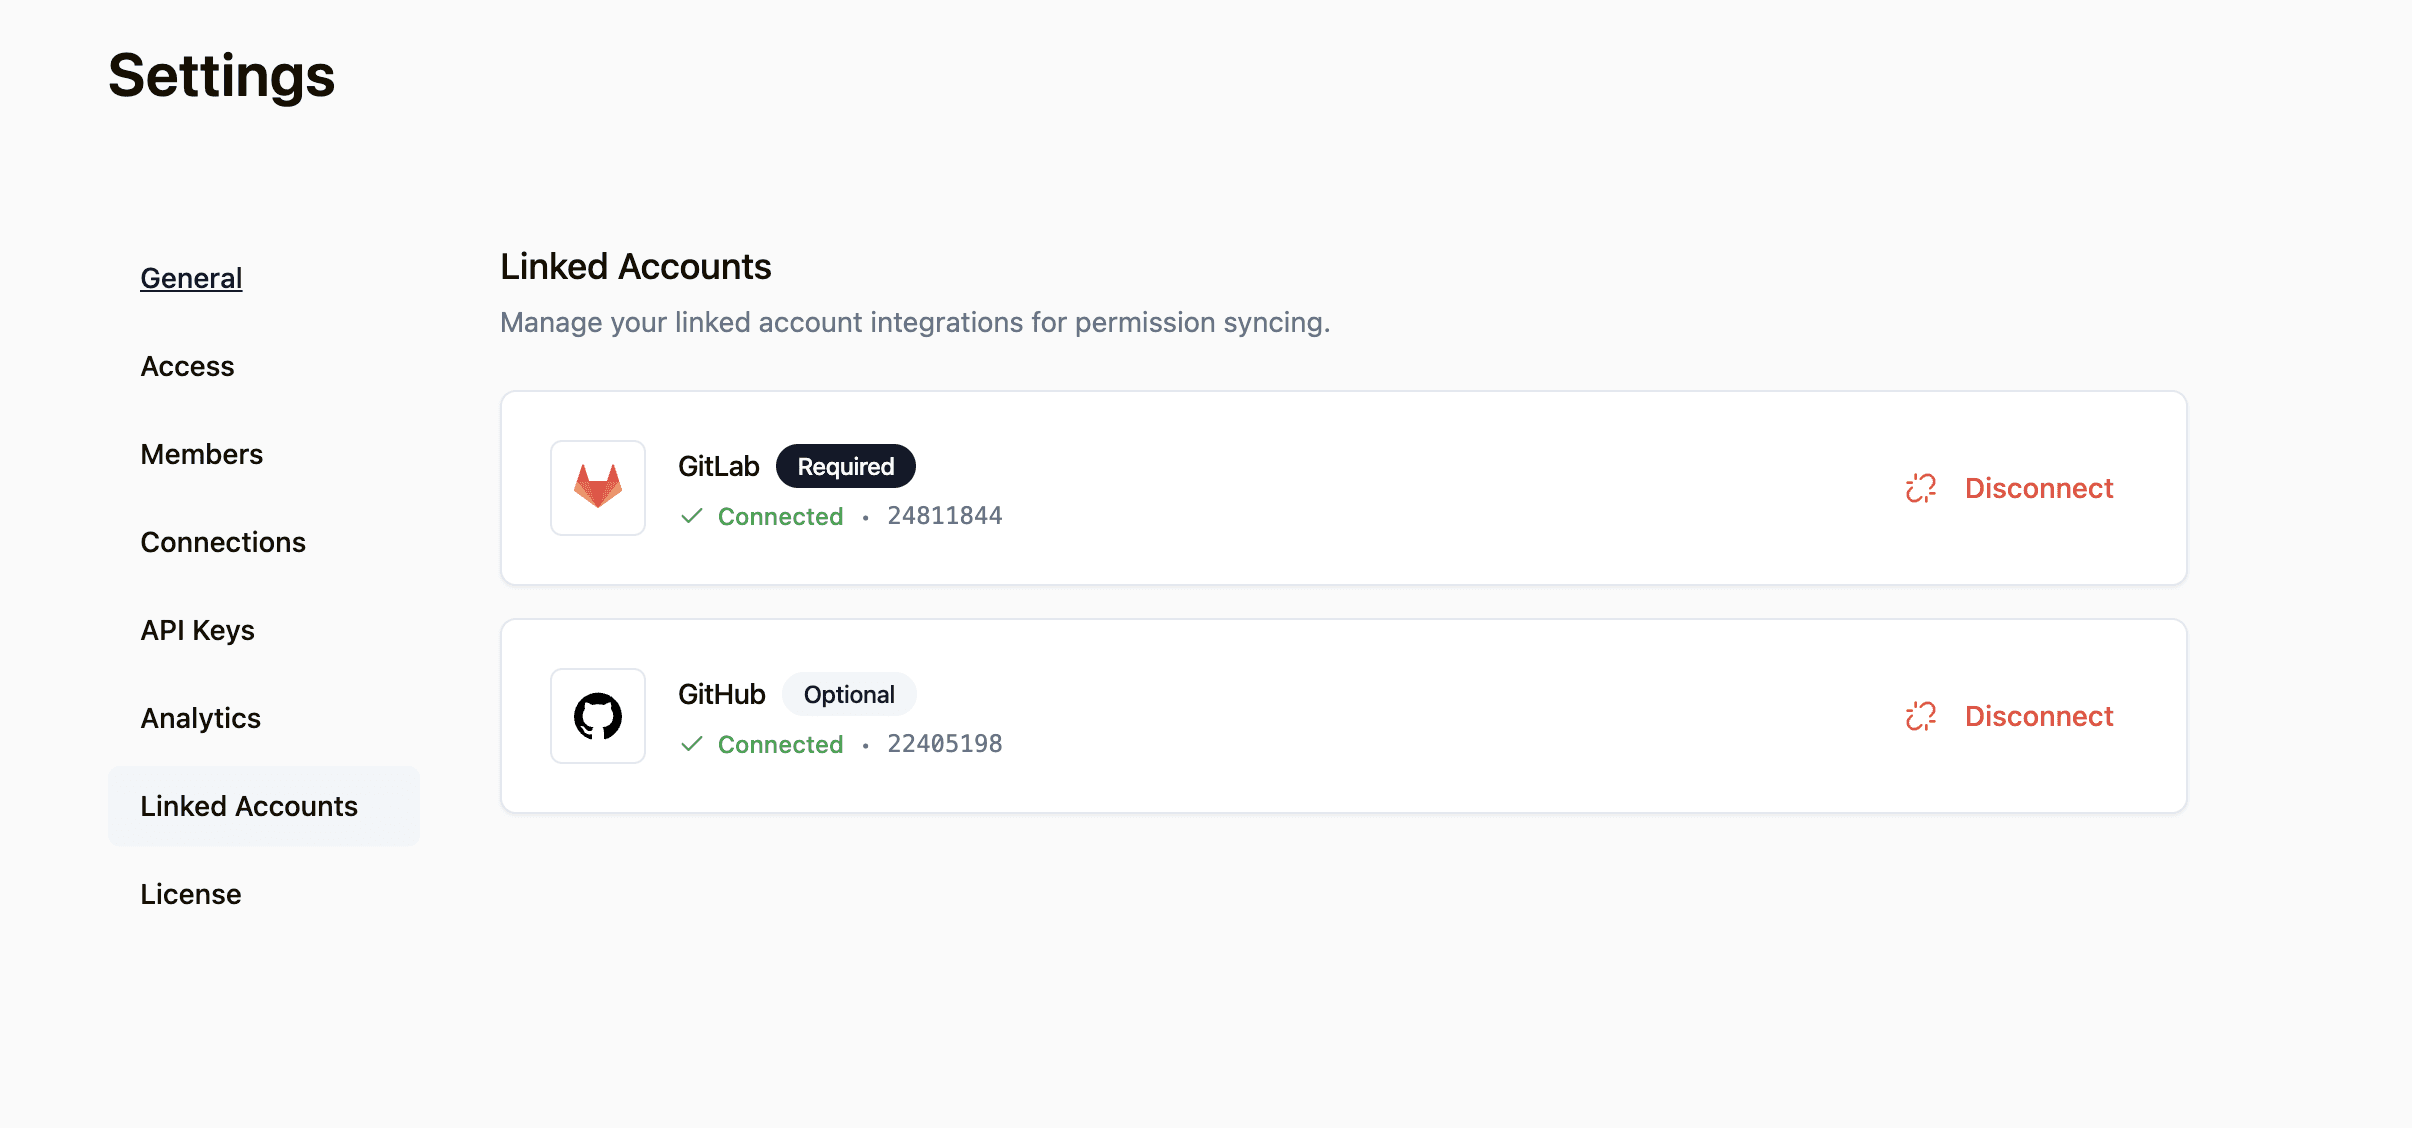Click the broken-link icon for GitLab disconnect

pyautogui.click(x=1921, y=488)
